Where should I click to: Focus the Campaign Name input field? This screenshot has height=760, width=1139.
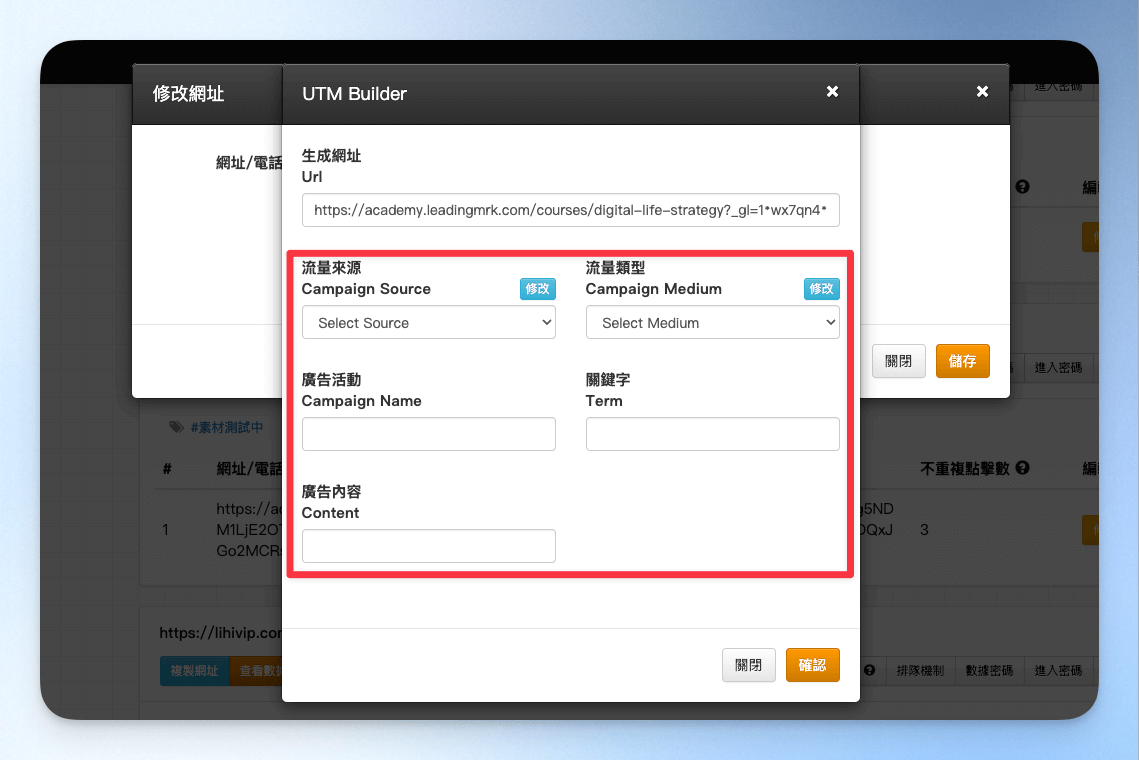pos(429,434)
